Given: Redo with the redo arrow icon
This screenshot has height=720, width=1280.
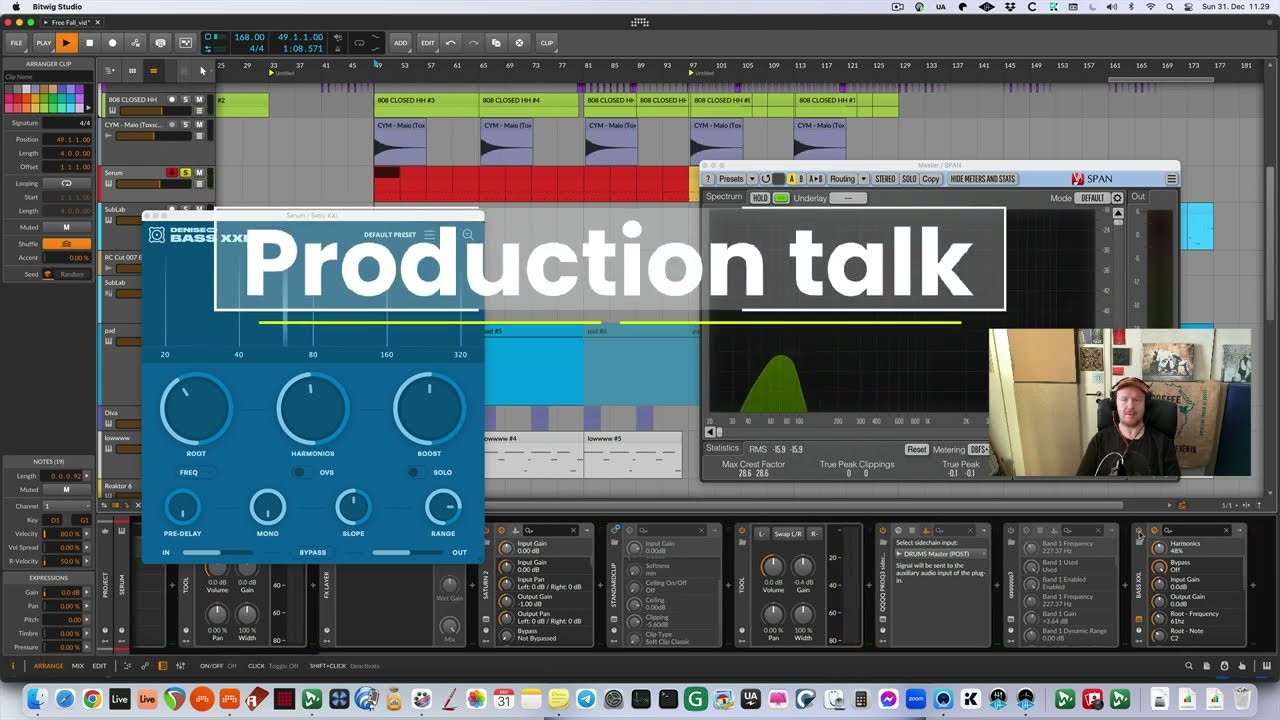Looking at the screenshot, I should coord(473,43).
